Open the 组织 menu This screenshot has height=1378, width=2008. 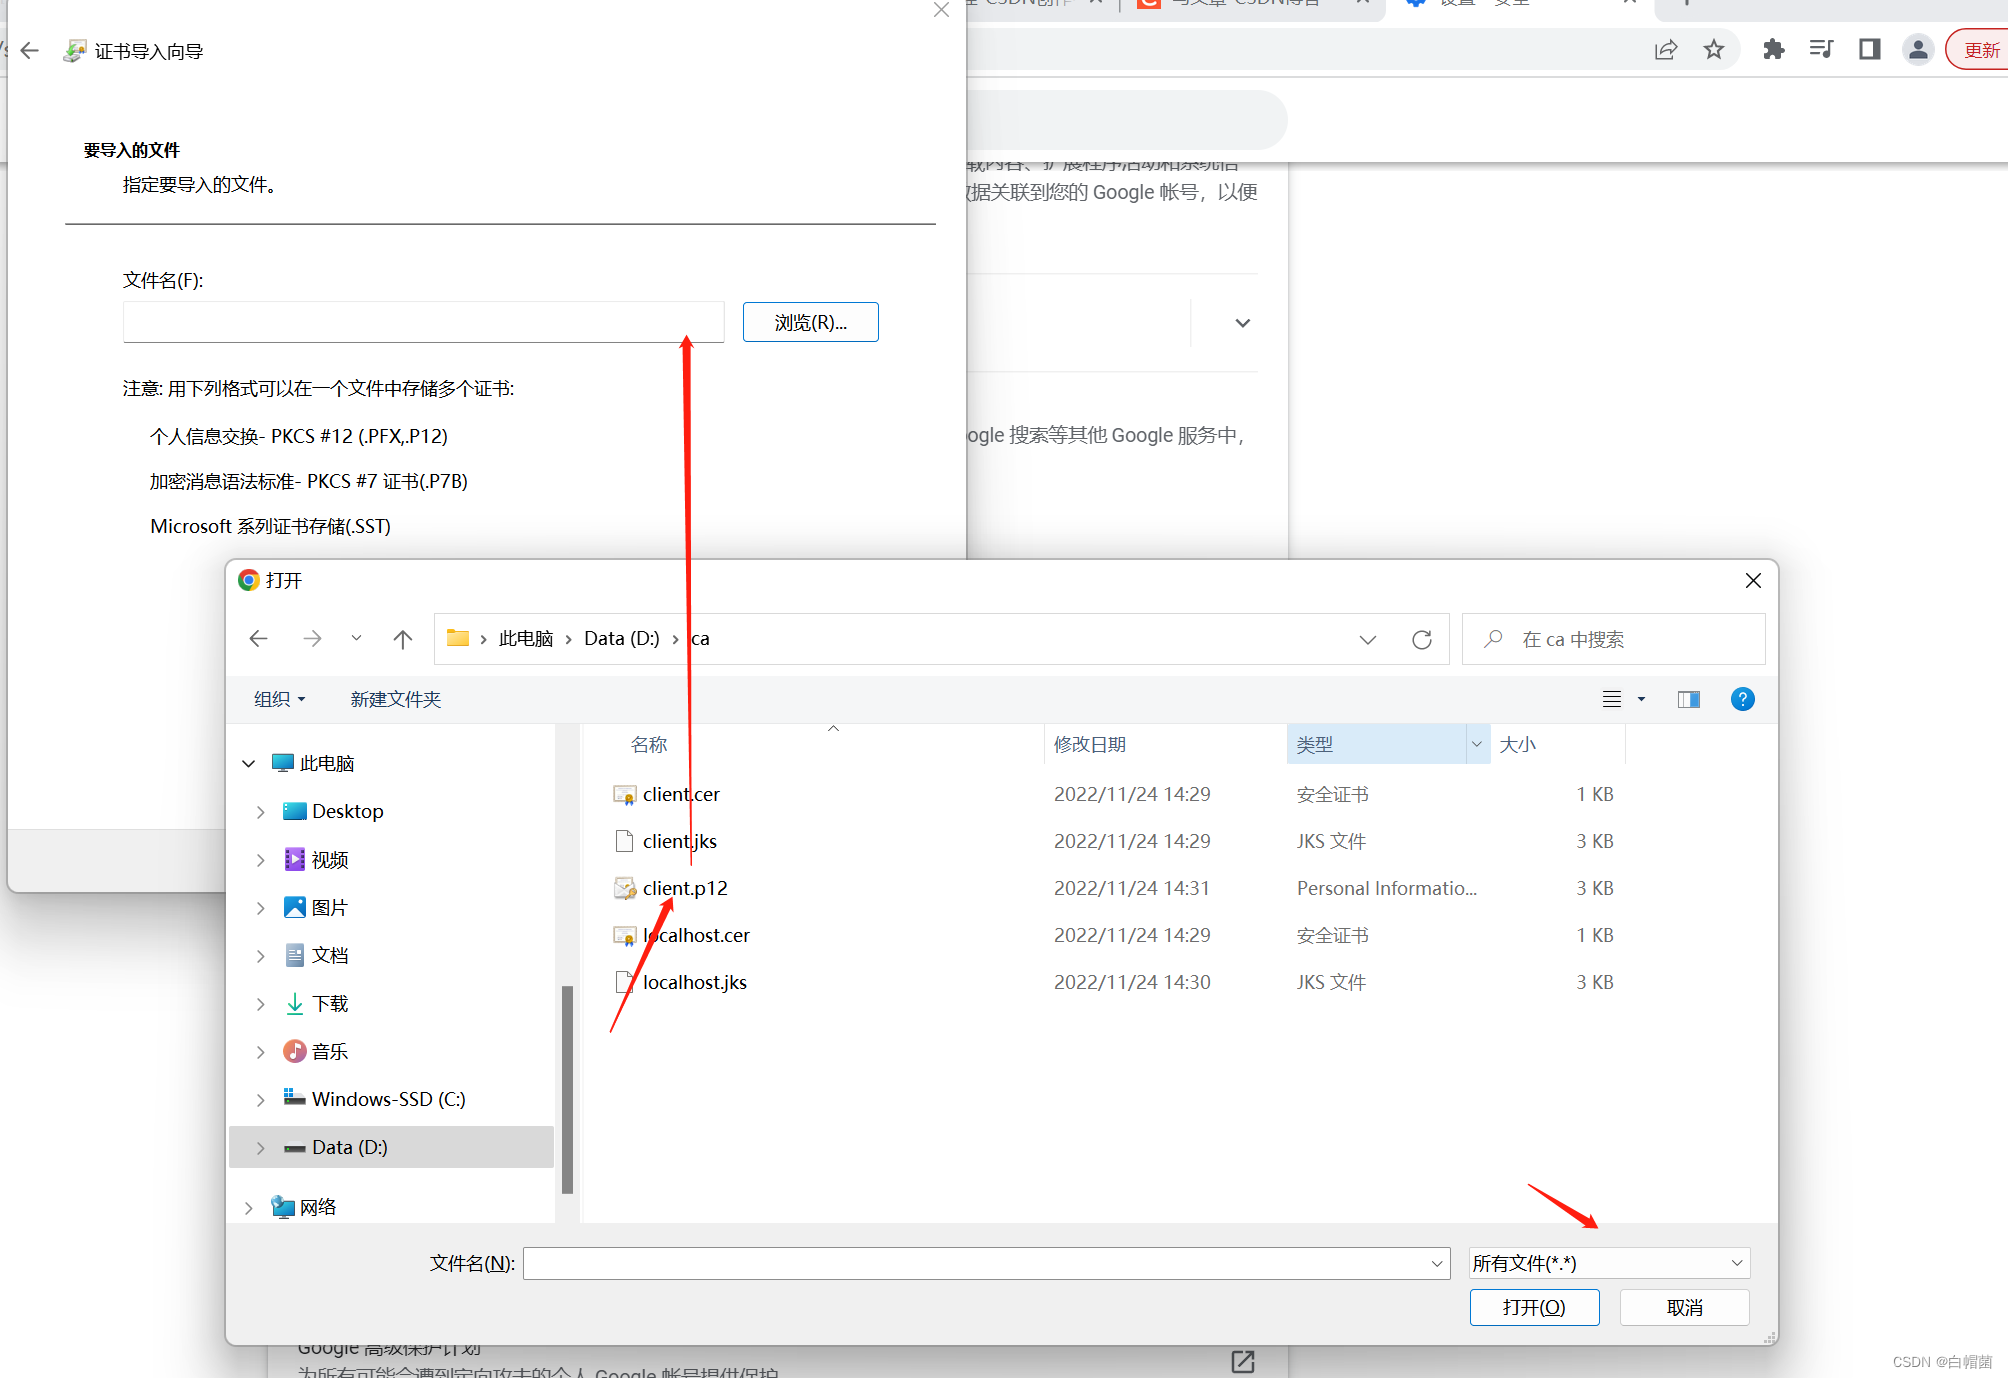(x=279, y=699)
